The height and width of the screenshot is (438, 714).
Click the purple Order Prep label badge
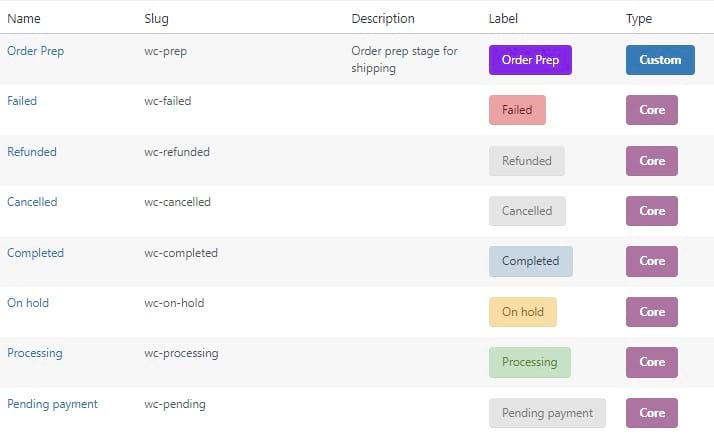530,60
